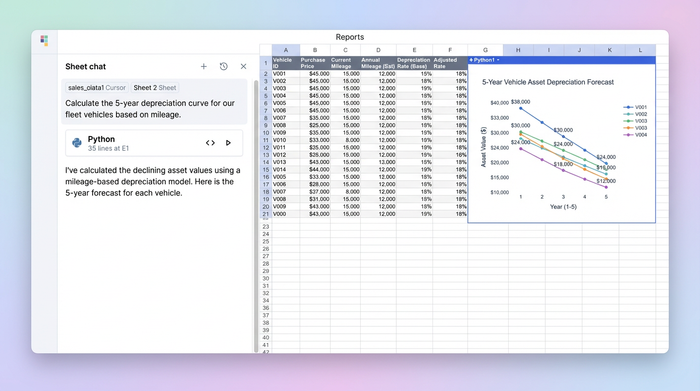Select row 10 header
Viewport: 700px width, 391px height.
(x=266, y=133)
